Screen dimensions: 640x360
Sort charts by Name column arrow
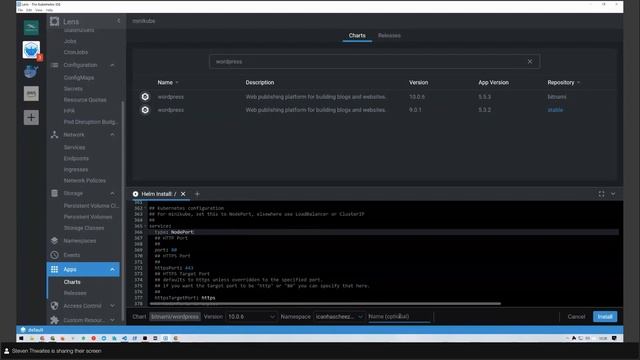point(177,82)
